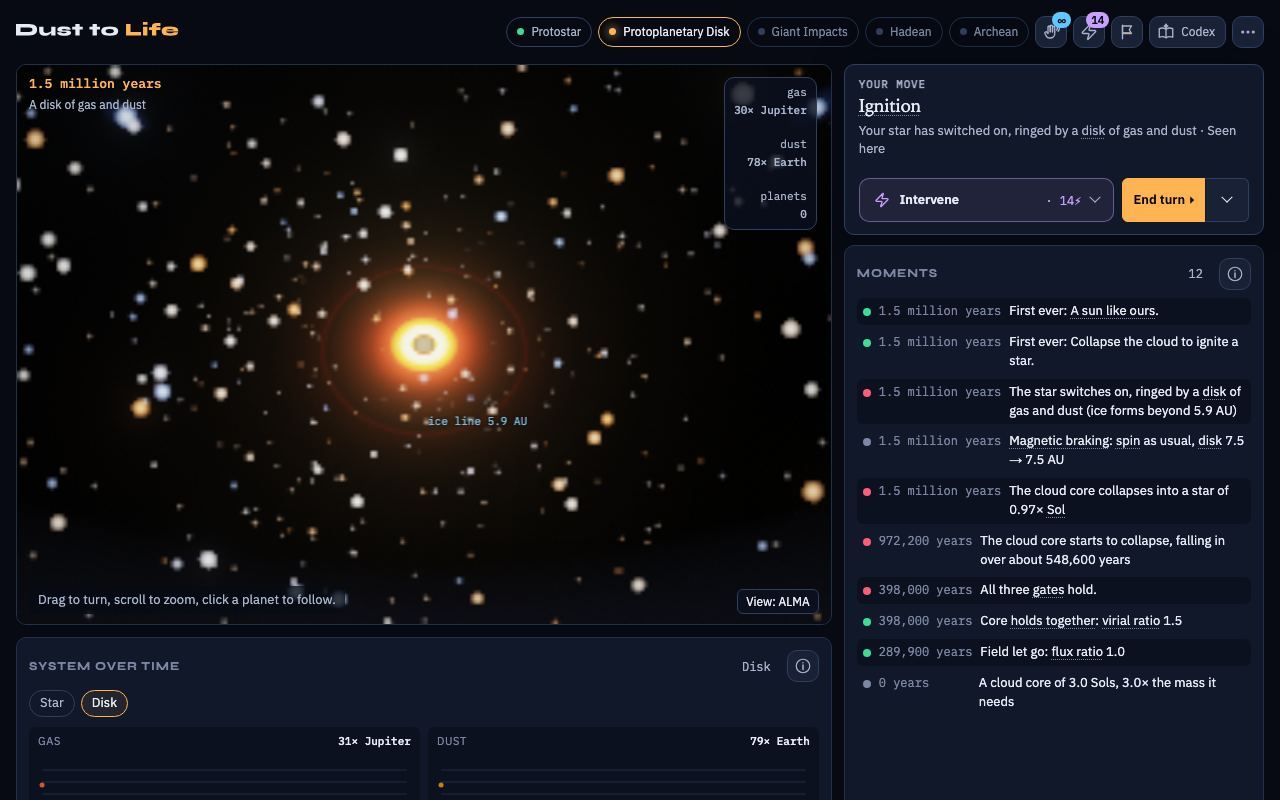Click the 'Collapse the cloud to ignite a star' moment
This screenshot has width=1280, height=800.
point(1054,351)
